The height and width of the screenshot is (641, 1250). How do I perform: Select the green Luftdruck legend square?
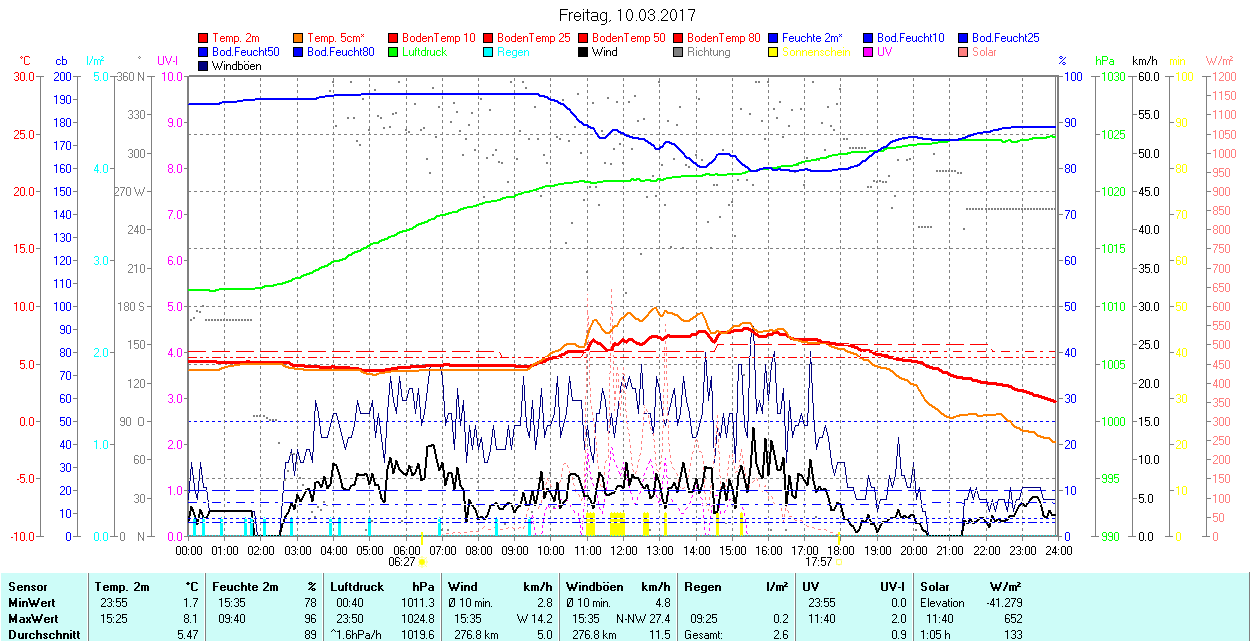click(394, 52)
